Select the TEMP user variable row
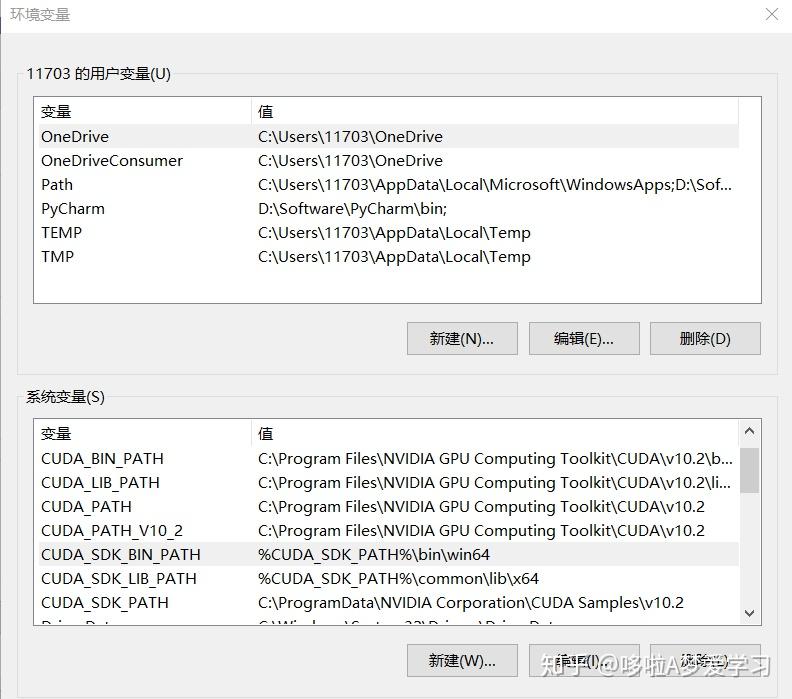The height and width of the screenshot is (699, 792). (x=62, y=233)
